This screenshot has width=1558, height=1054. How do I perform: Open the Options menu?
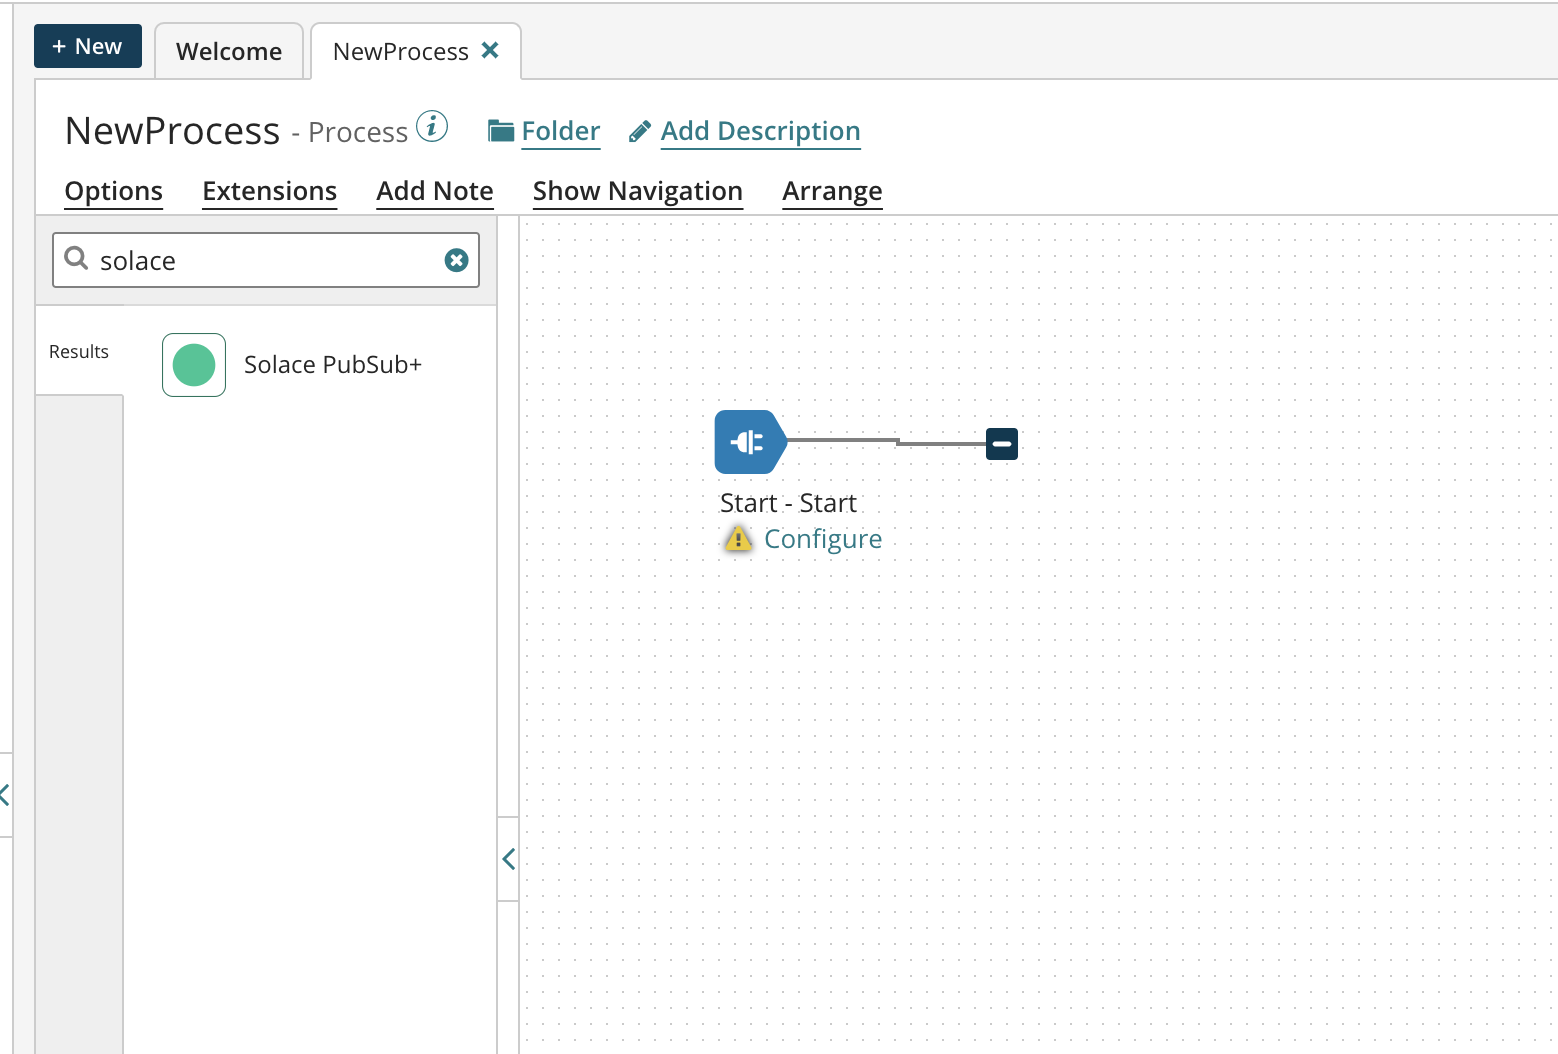[114, 191]
